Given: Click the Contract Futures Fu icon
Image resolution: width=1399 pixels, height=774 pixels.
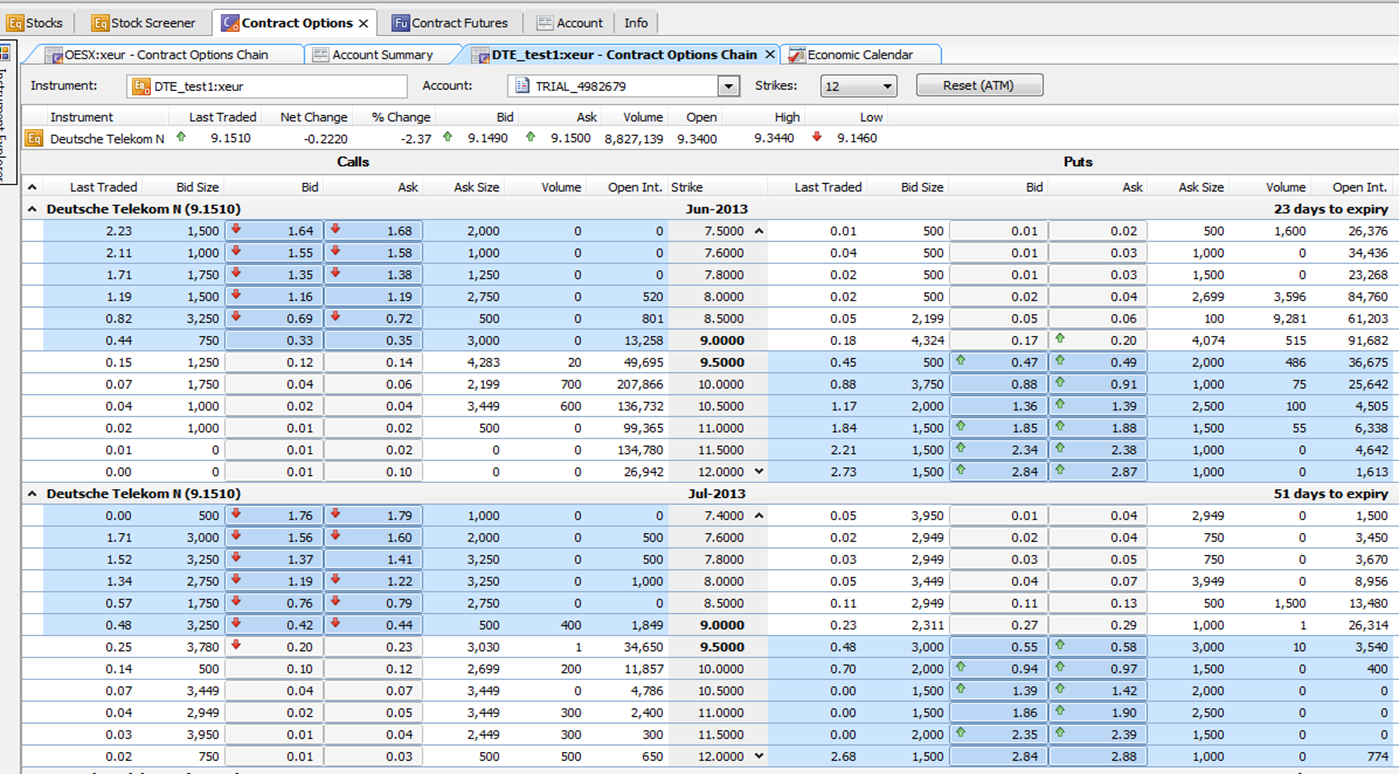Looking at the screenshot, I should click(400, 22).
